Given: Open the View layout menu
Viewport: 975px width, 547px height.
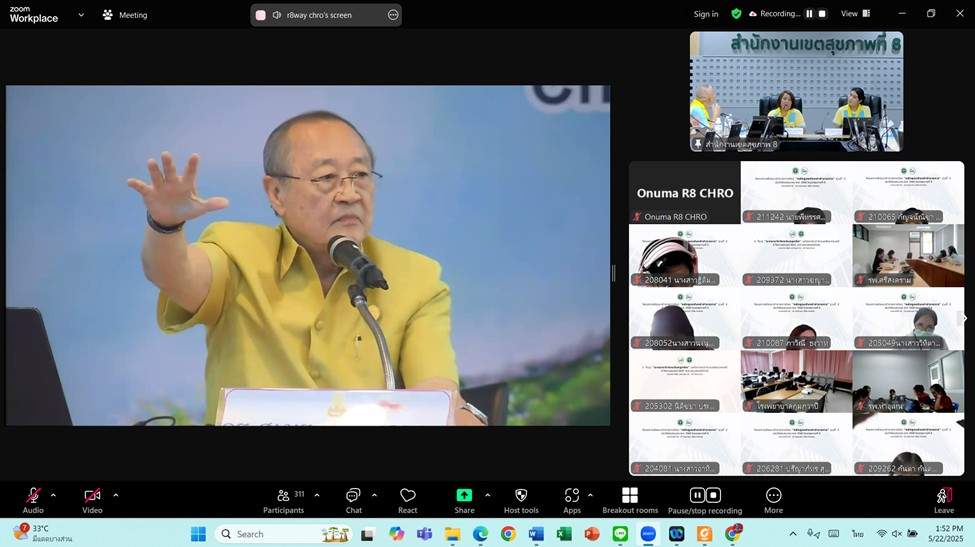Looking at the screenshot, I should pyautogui.click(x=855, y=14).
